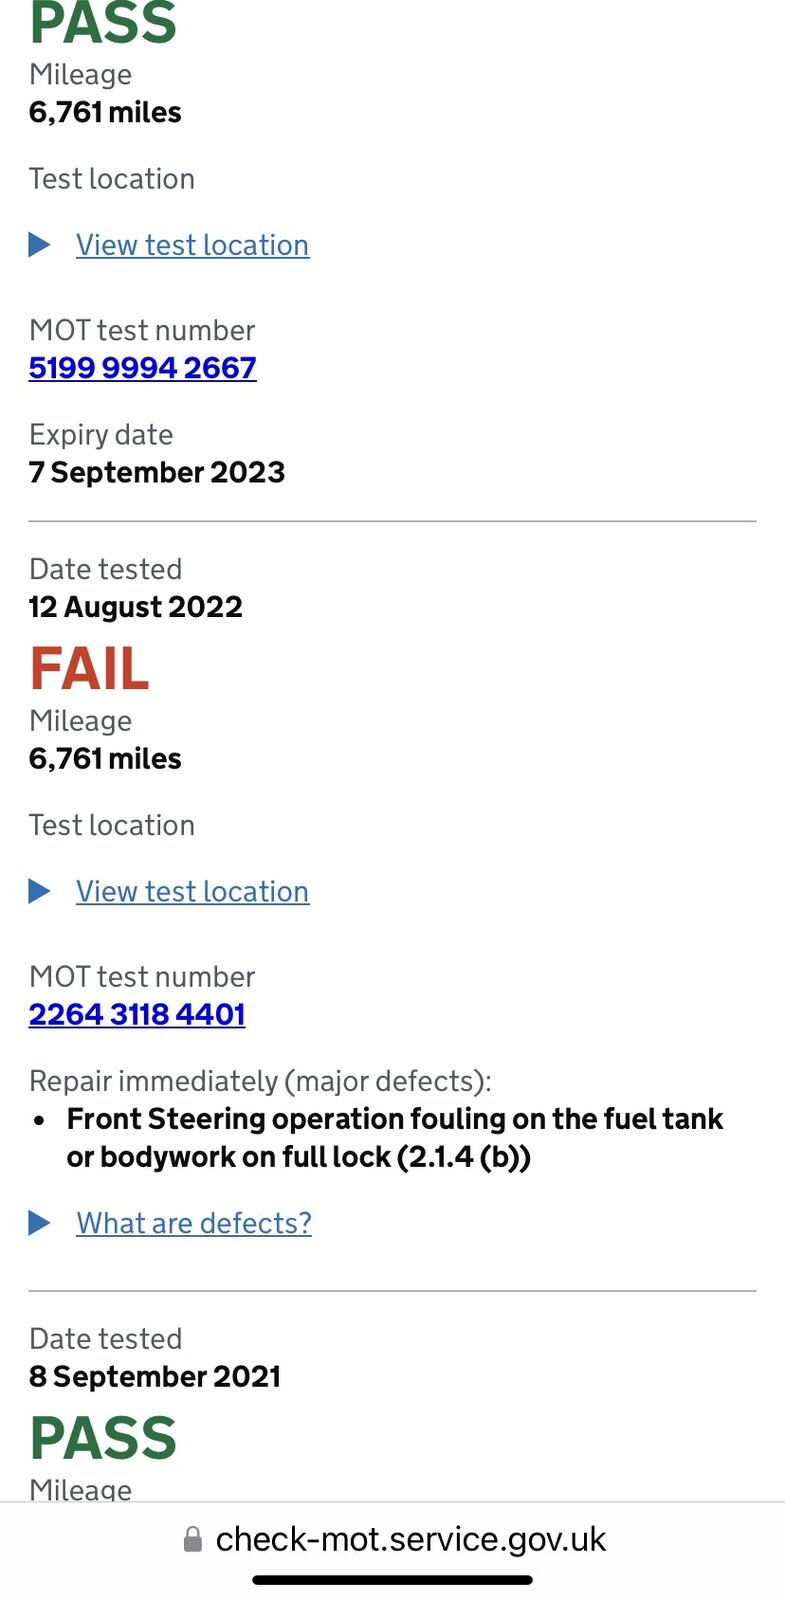Click the What are defects? link

[x=194, y=1223]
